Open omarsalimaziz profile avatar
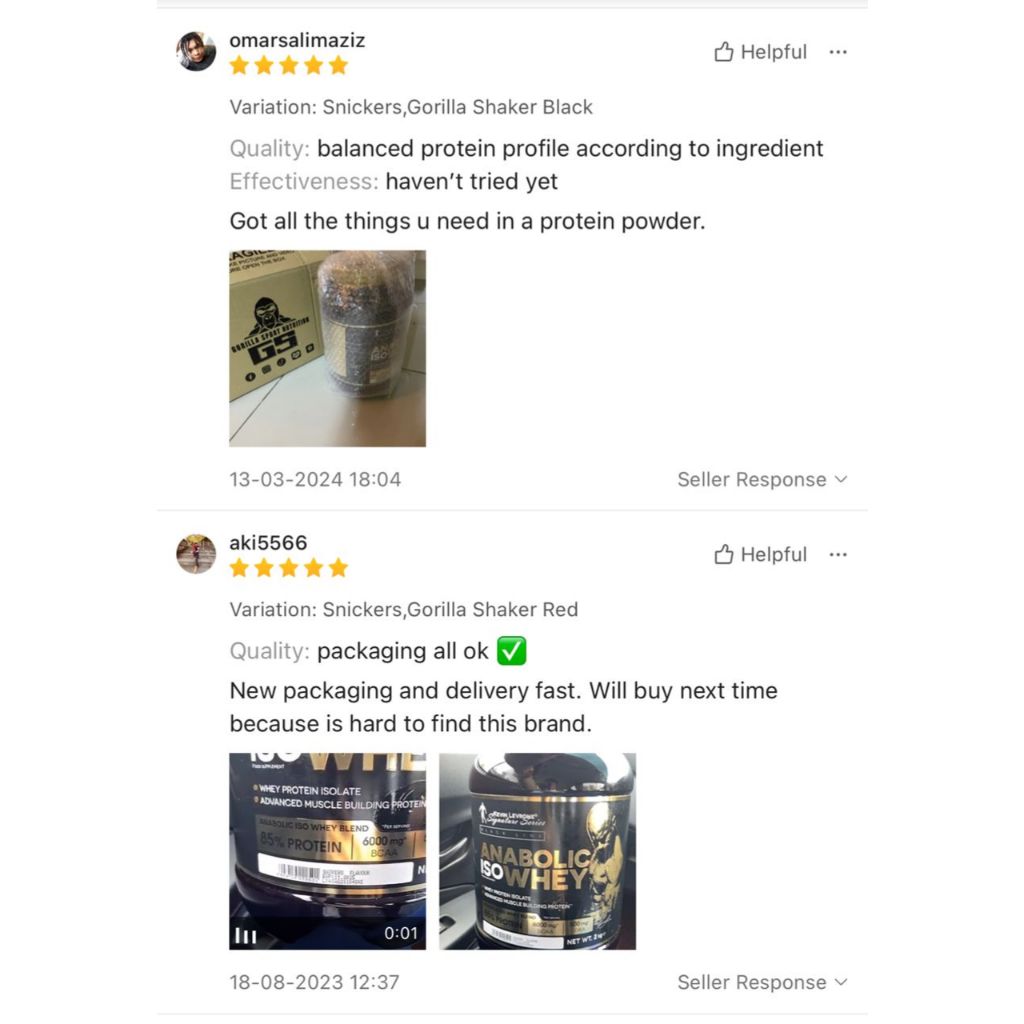The height and width of the screenshot is (1024, 1024). coord(196,51)
